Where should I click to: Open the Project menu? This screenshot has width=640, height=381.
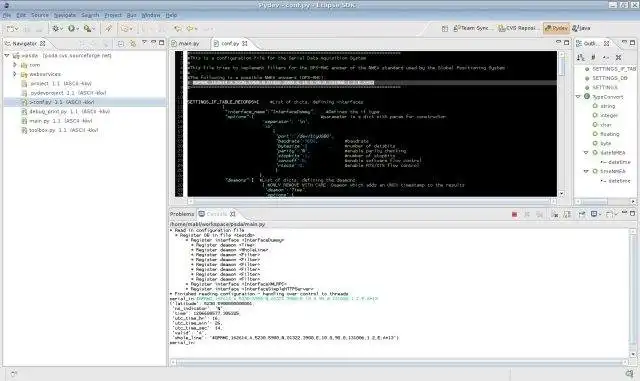(113, 15)
